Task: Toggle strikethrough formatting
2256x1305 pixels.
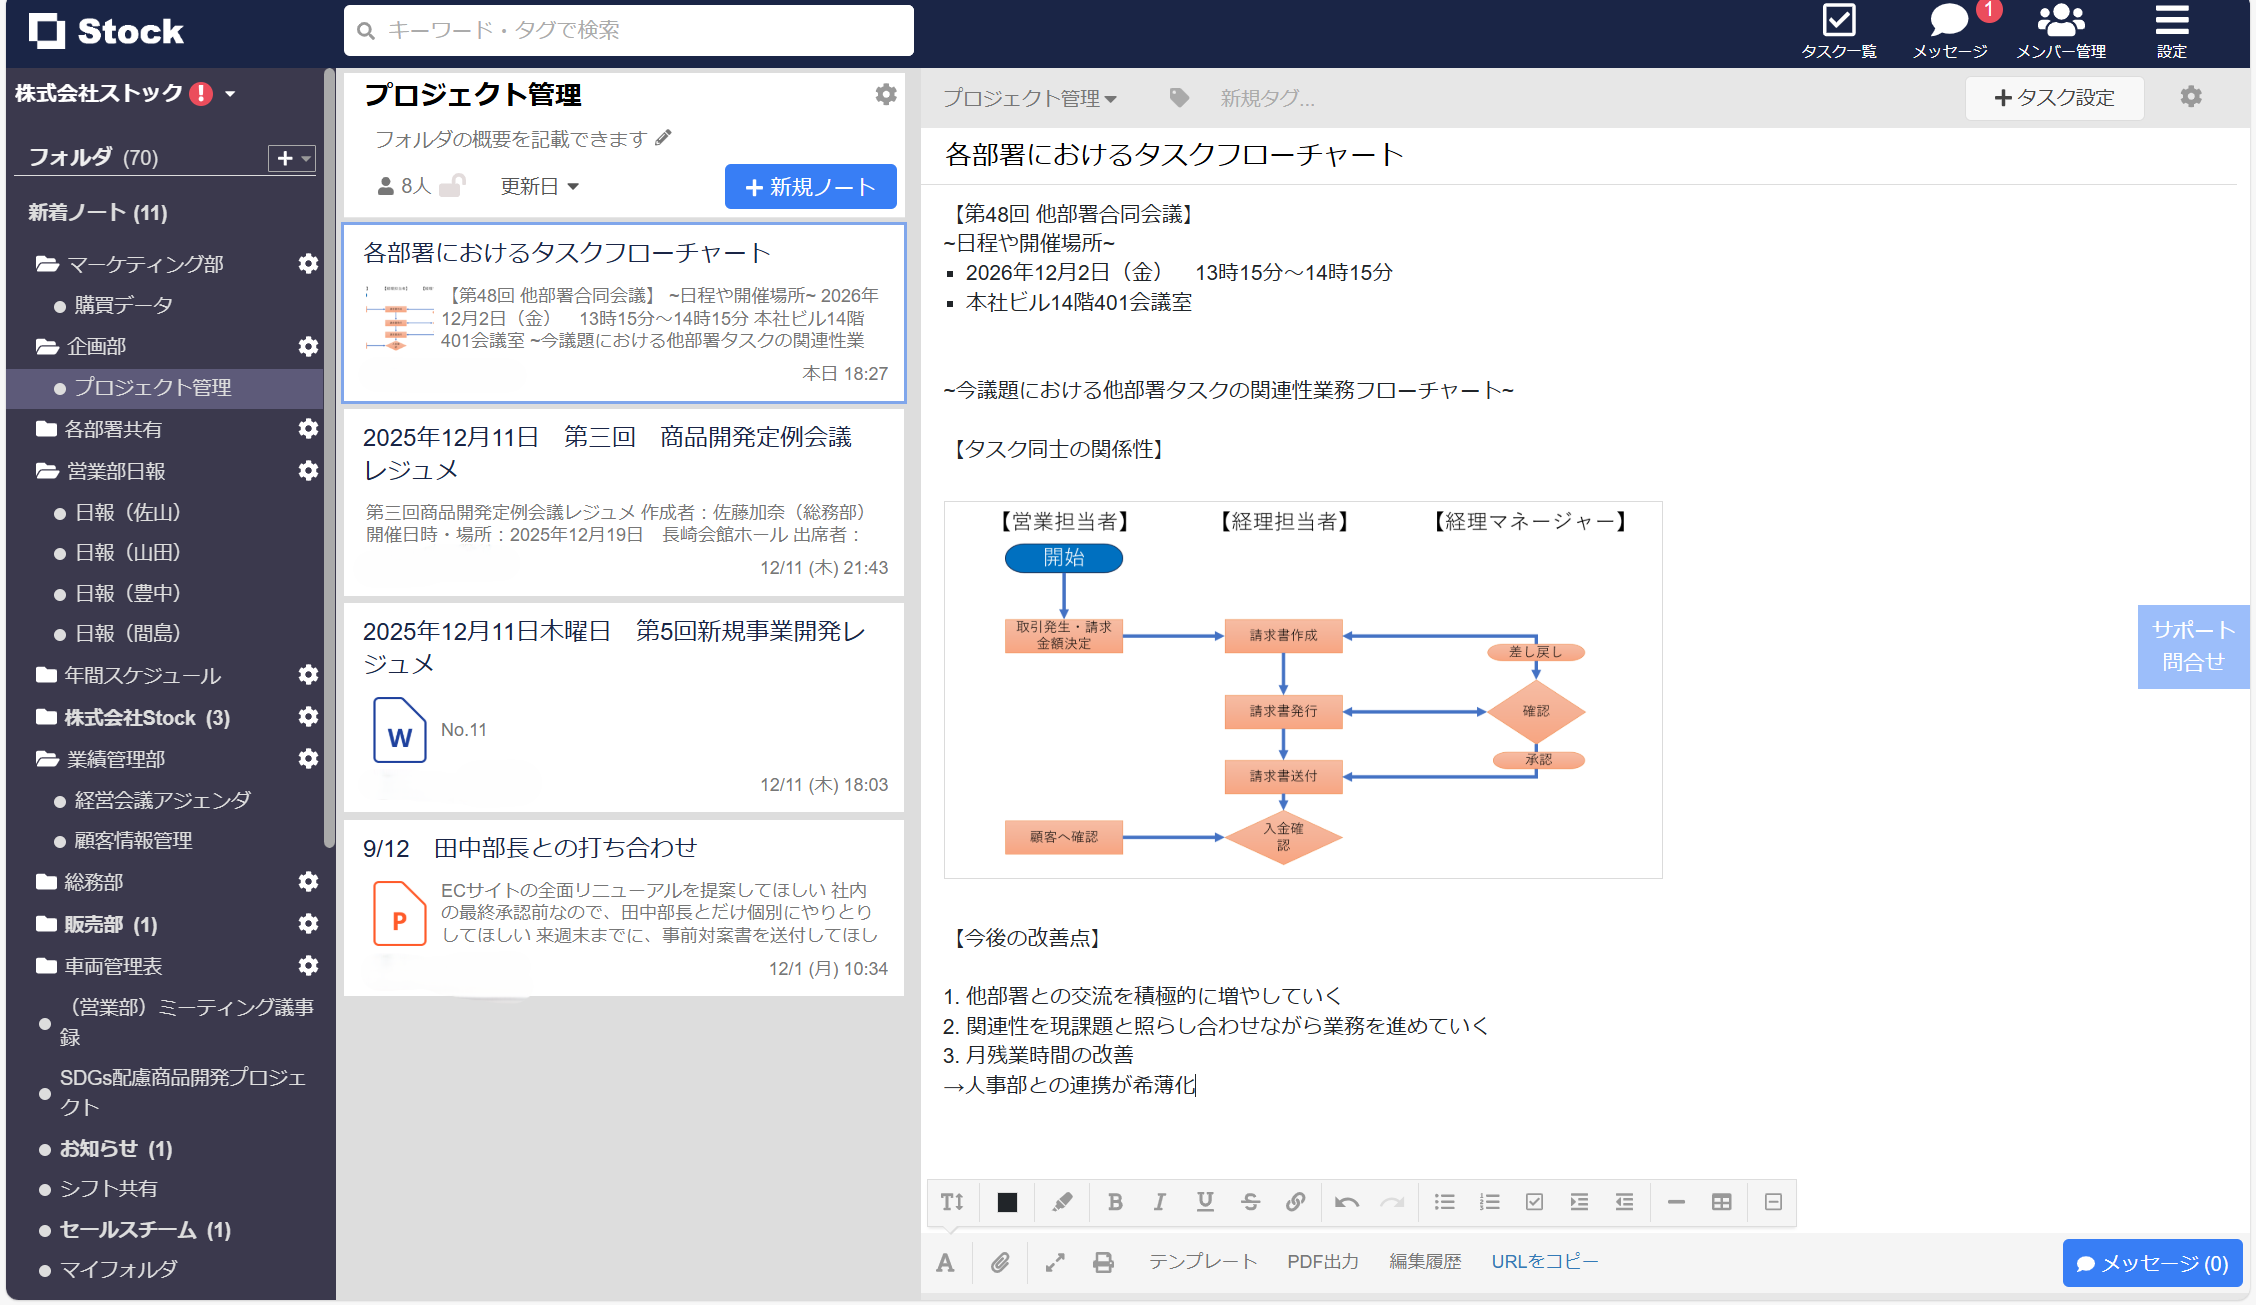Action: tap(1250, 1202)
